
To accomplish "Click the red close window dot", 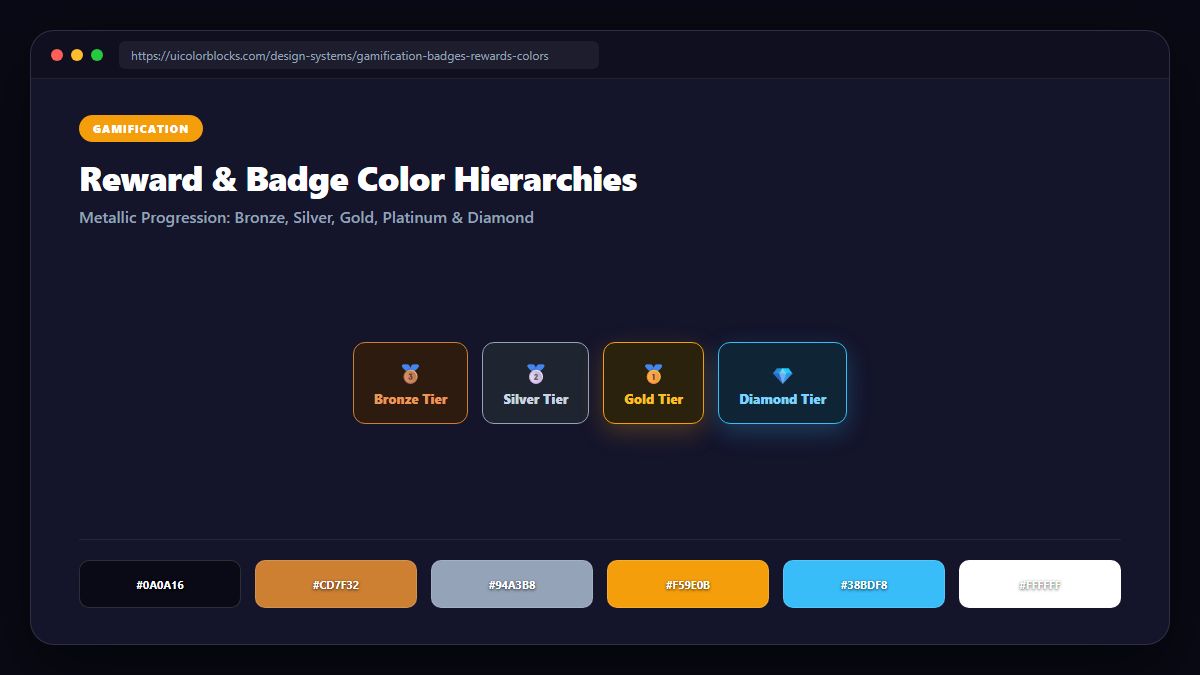I will [57, 55].
